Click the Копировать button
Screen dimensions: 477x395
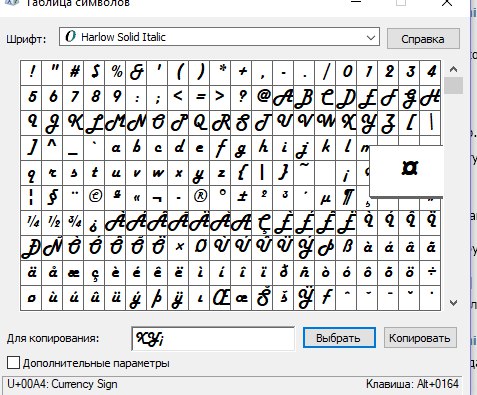click(420, 338)
